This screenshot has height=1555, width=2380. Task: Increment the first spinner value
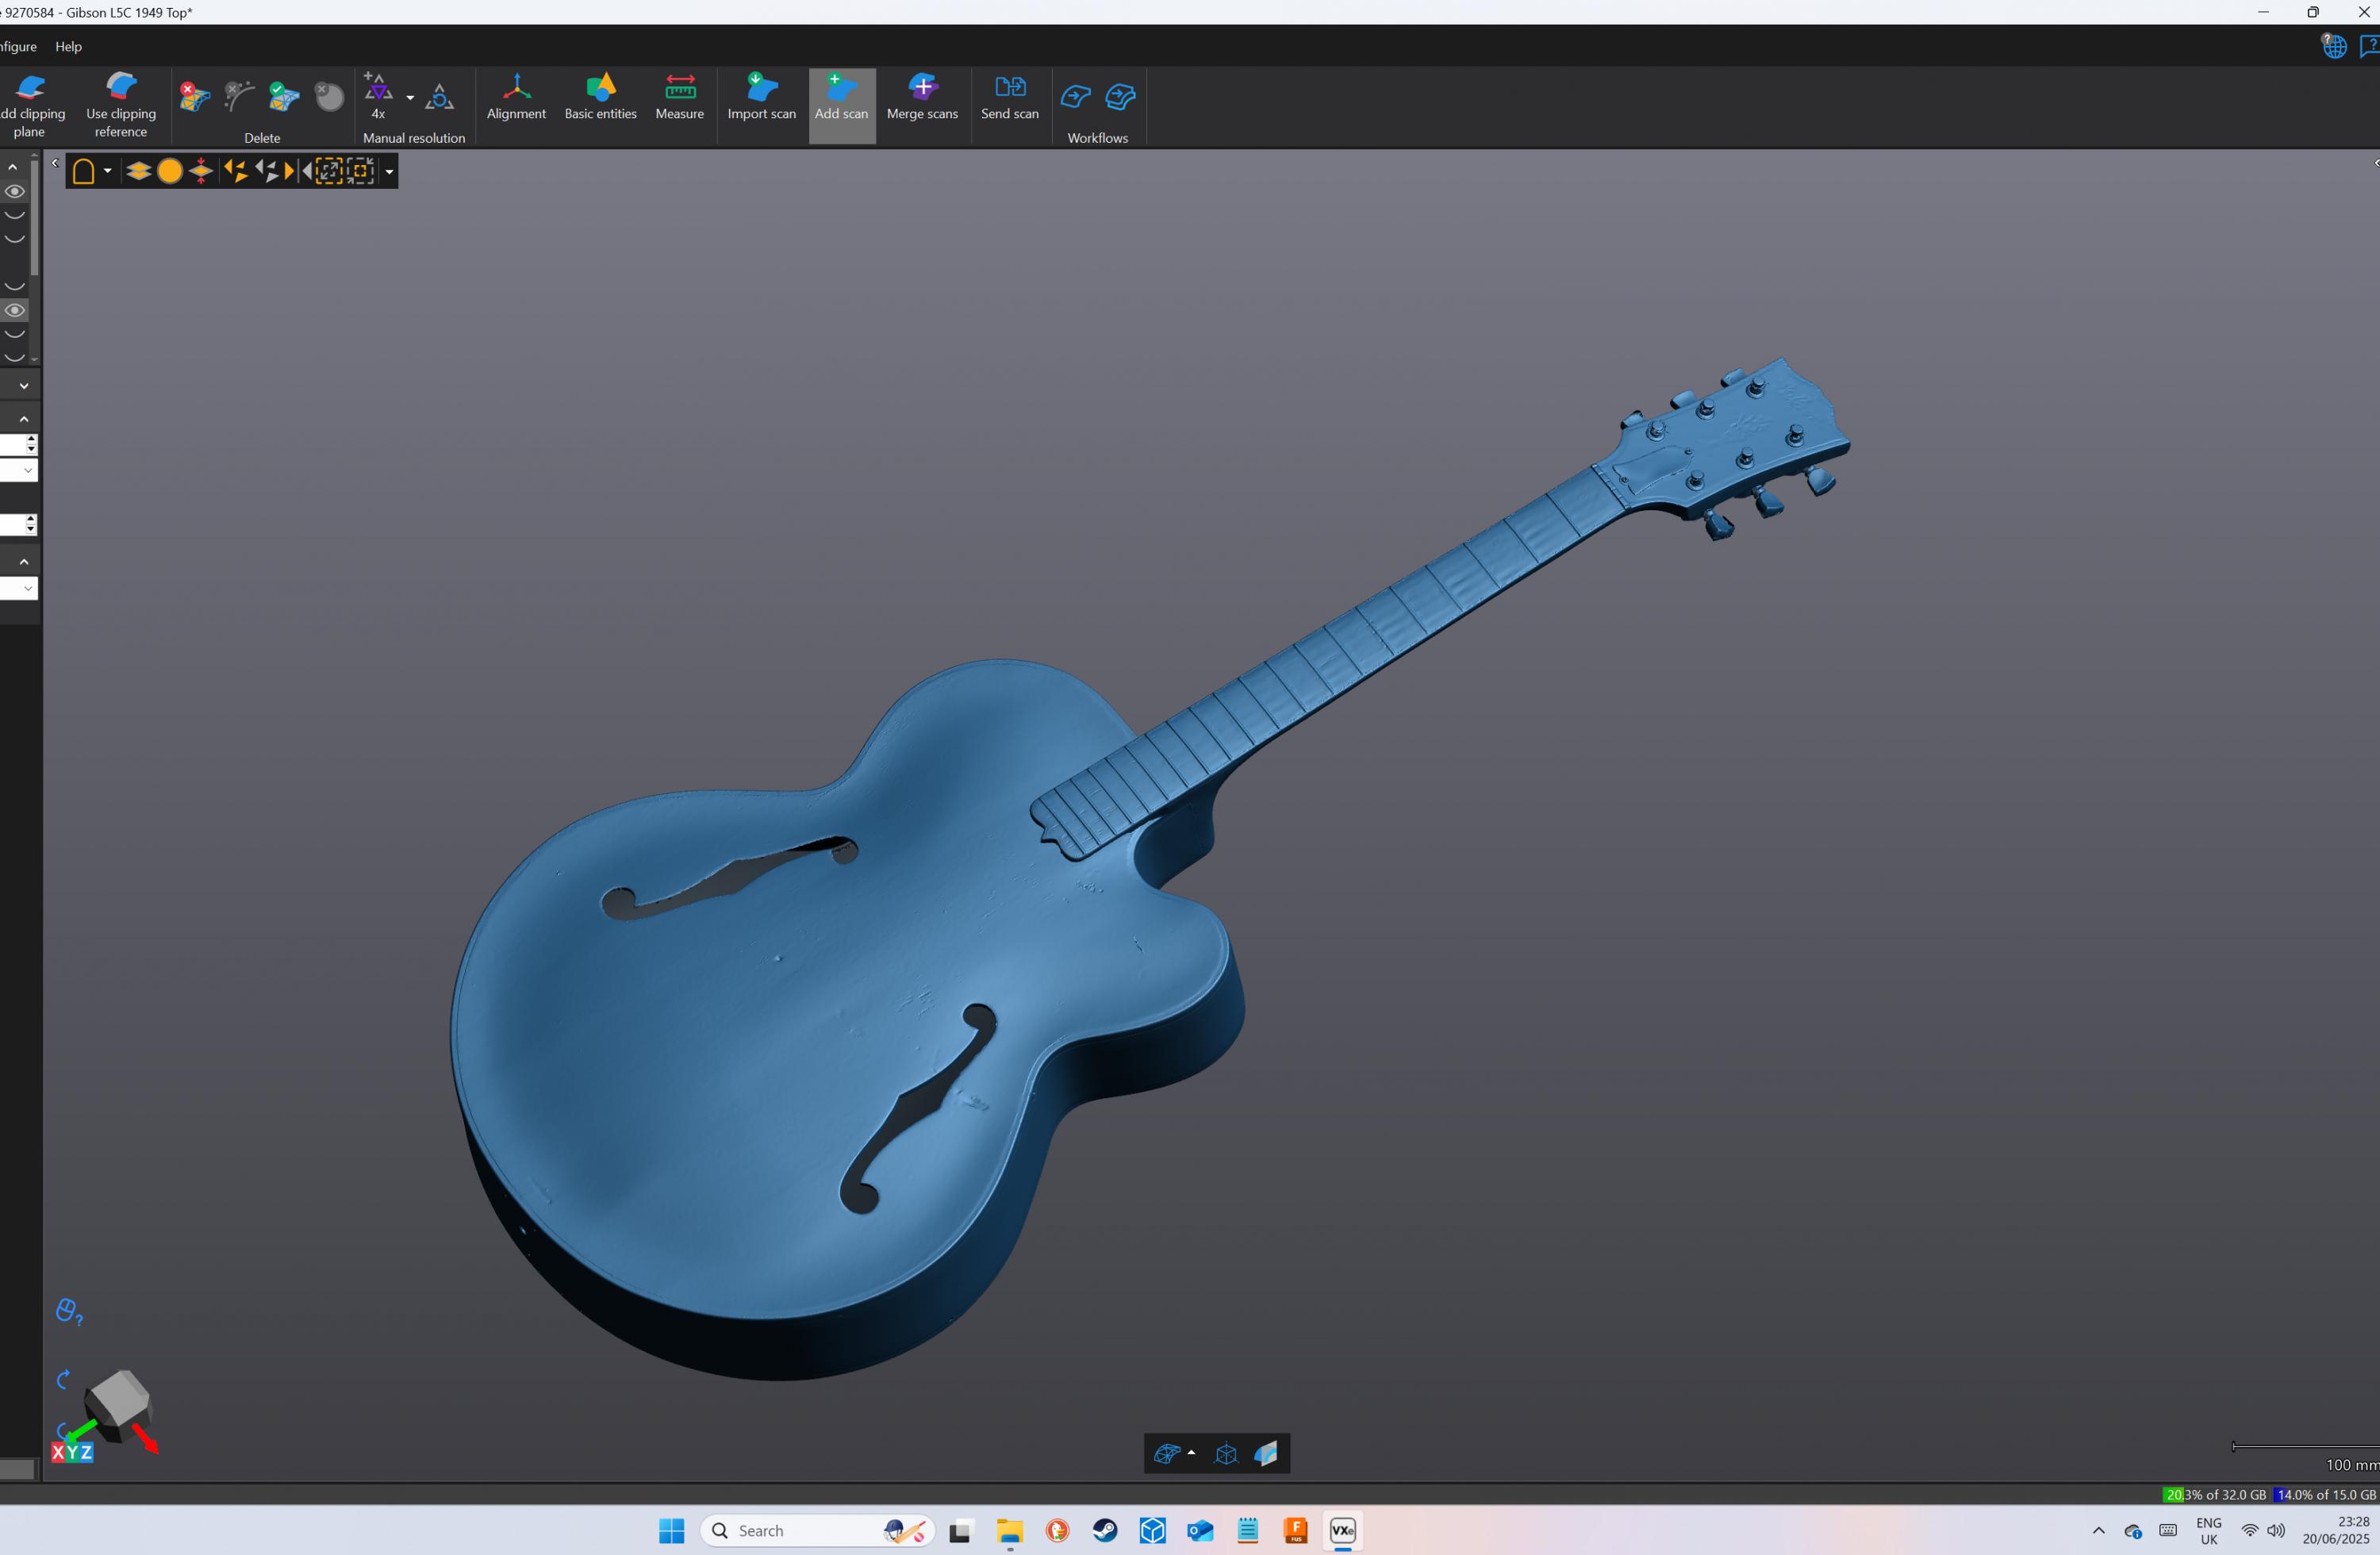pos(31,439)
